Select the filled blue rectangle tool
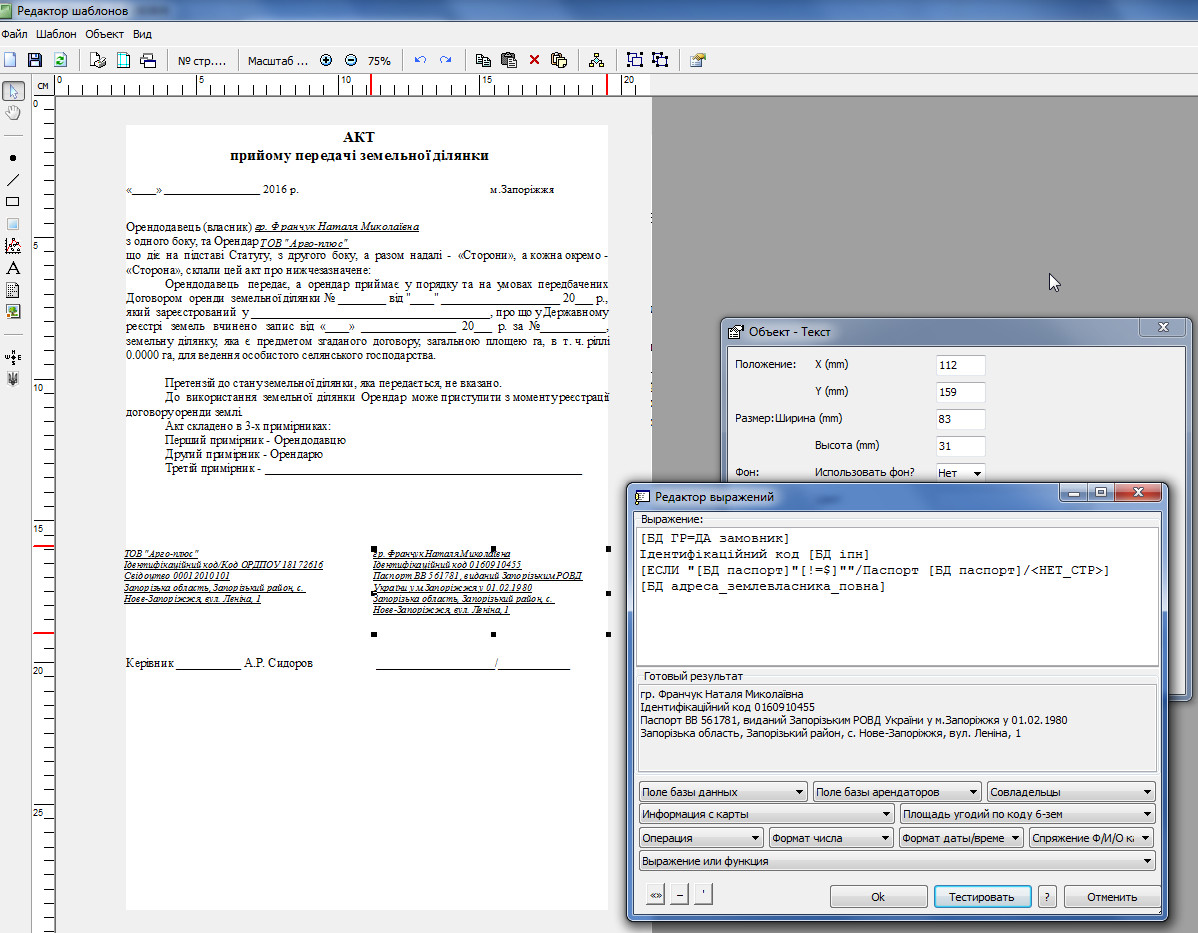The height and width of the screenshot is (933, 1198). [13, 224]
